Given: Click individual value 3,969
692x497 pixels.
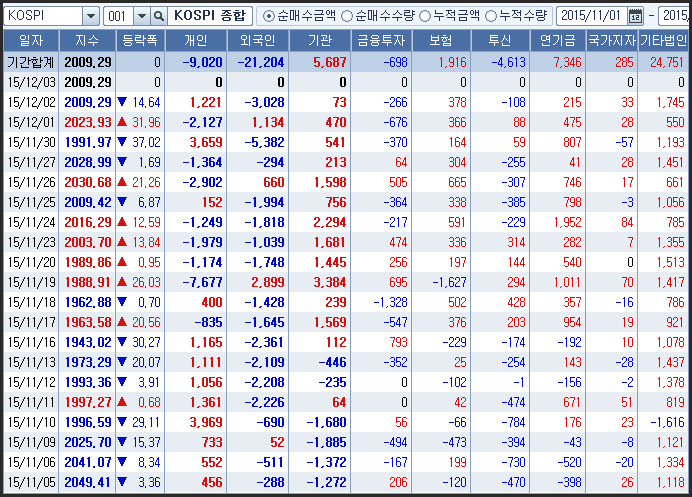Looking at the screenshot, I should [206, 422].
